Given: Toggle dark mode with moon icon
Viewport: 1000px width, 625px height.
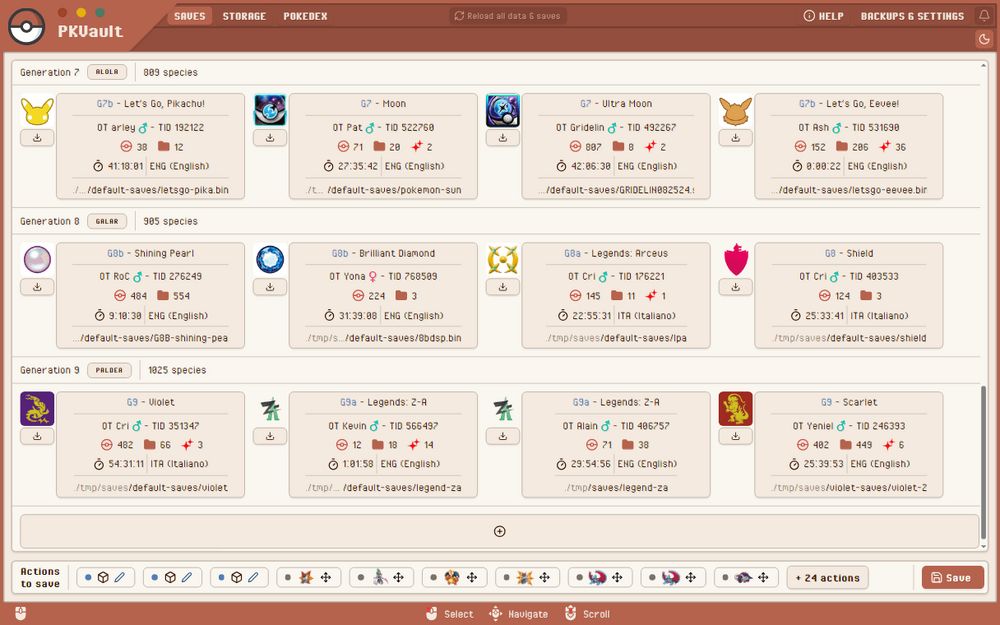Looking at the screenshot, I should pyautogui.click(x=984, y=39).
